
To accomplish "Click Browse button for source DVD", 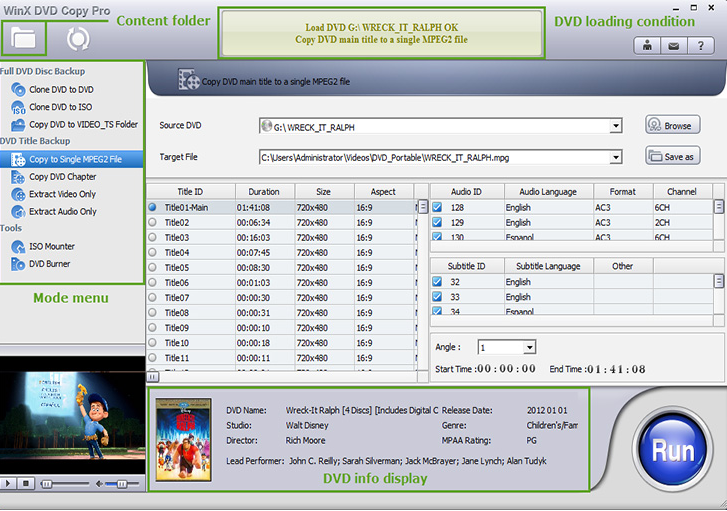I will 672,125.
